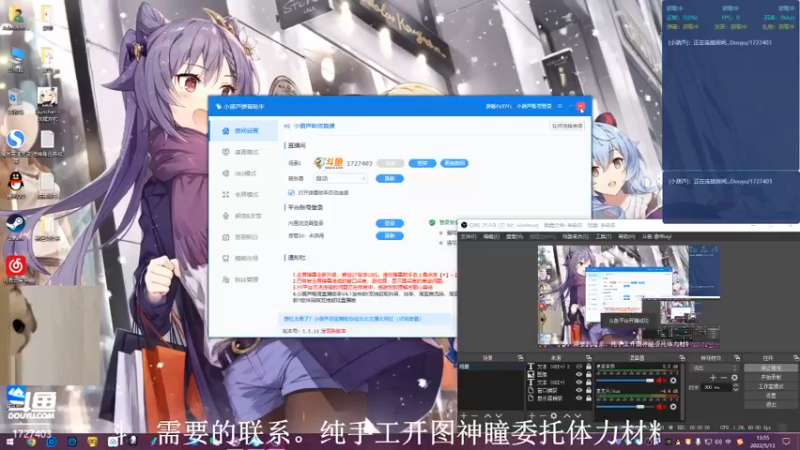Open the 帮助(H) menu in OBS
800x450 pixels.
pyautogui.click(x=627, y=237)
